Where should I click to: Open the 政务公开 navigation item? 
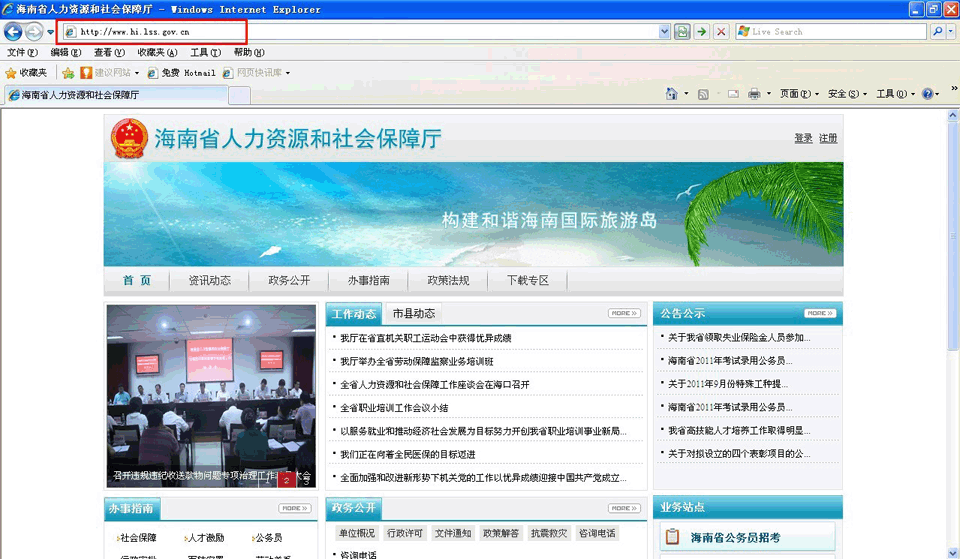click(289, 280)
